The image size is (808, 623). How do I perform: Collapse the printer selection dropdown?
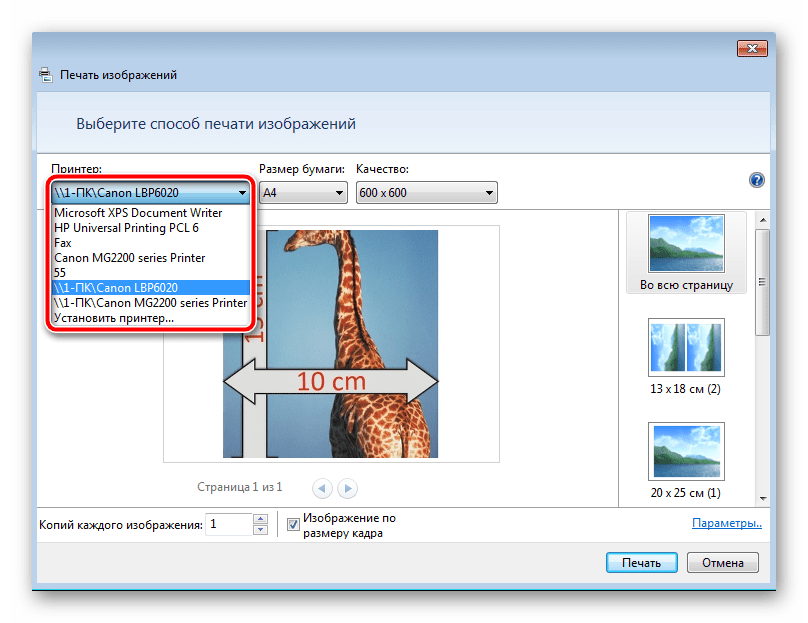[x=242, y=192]
